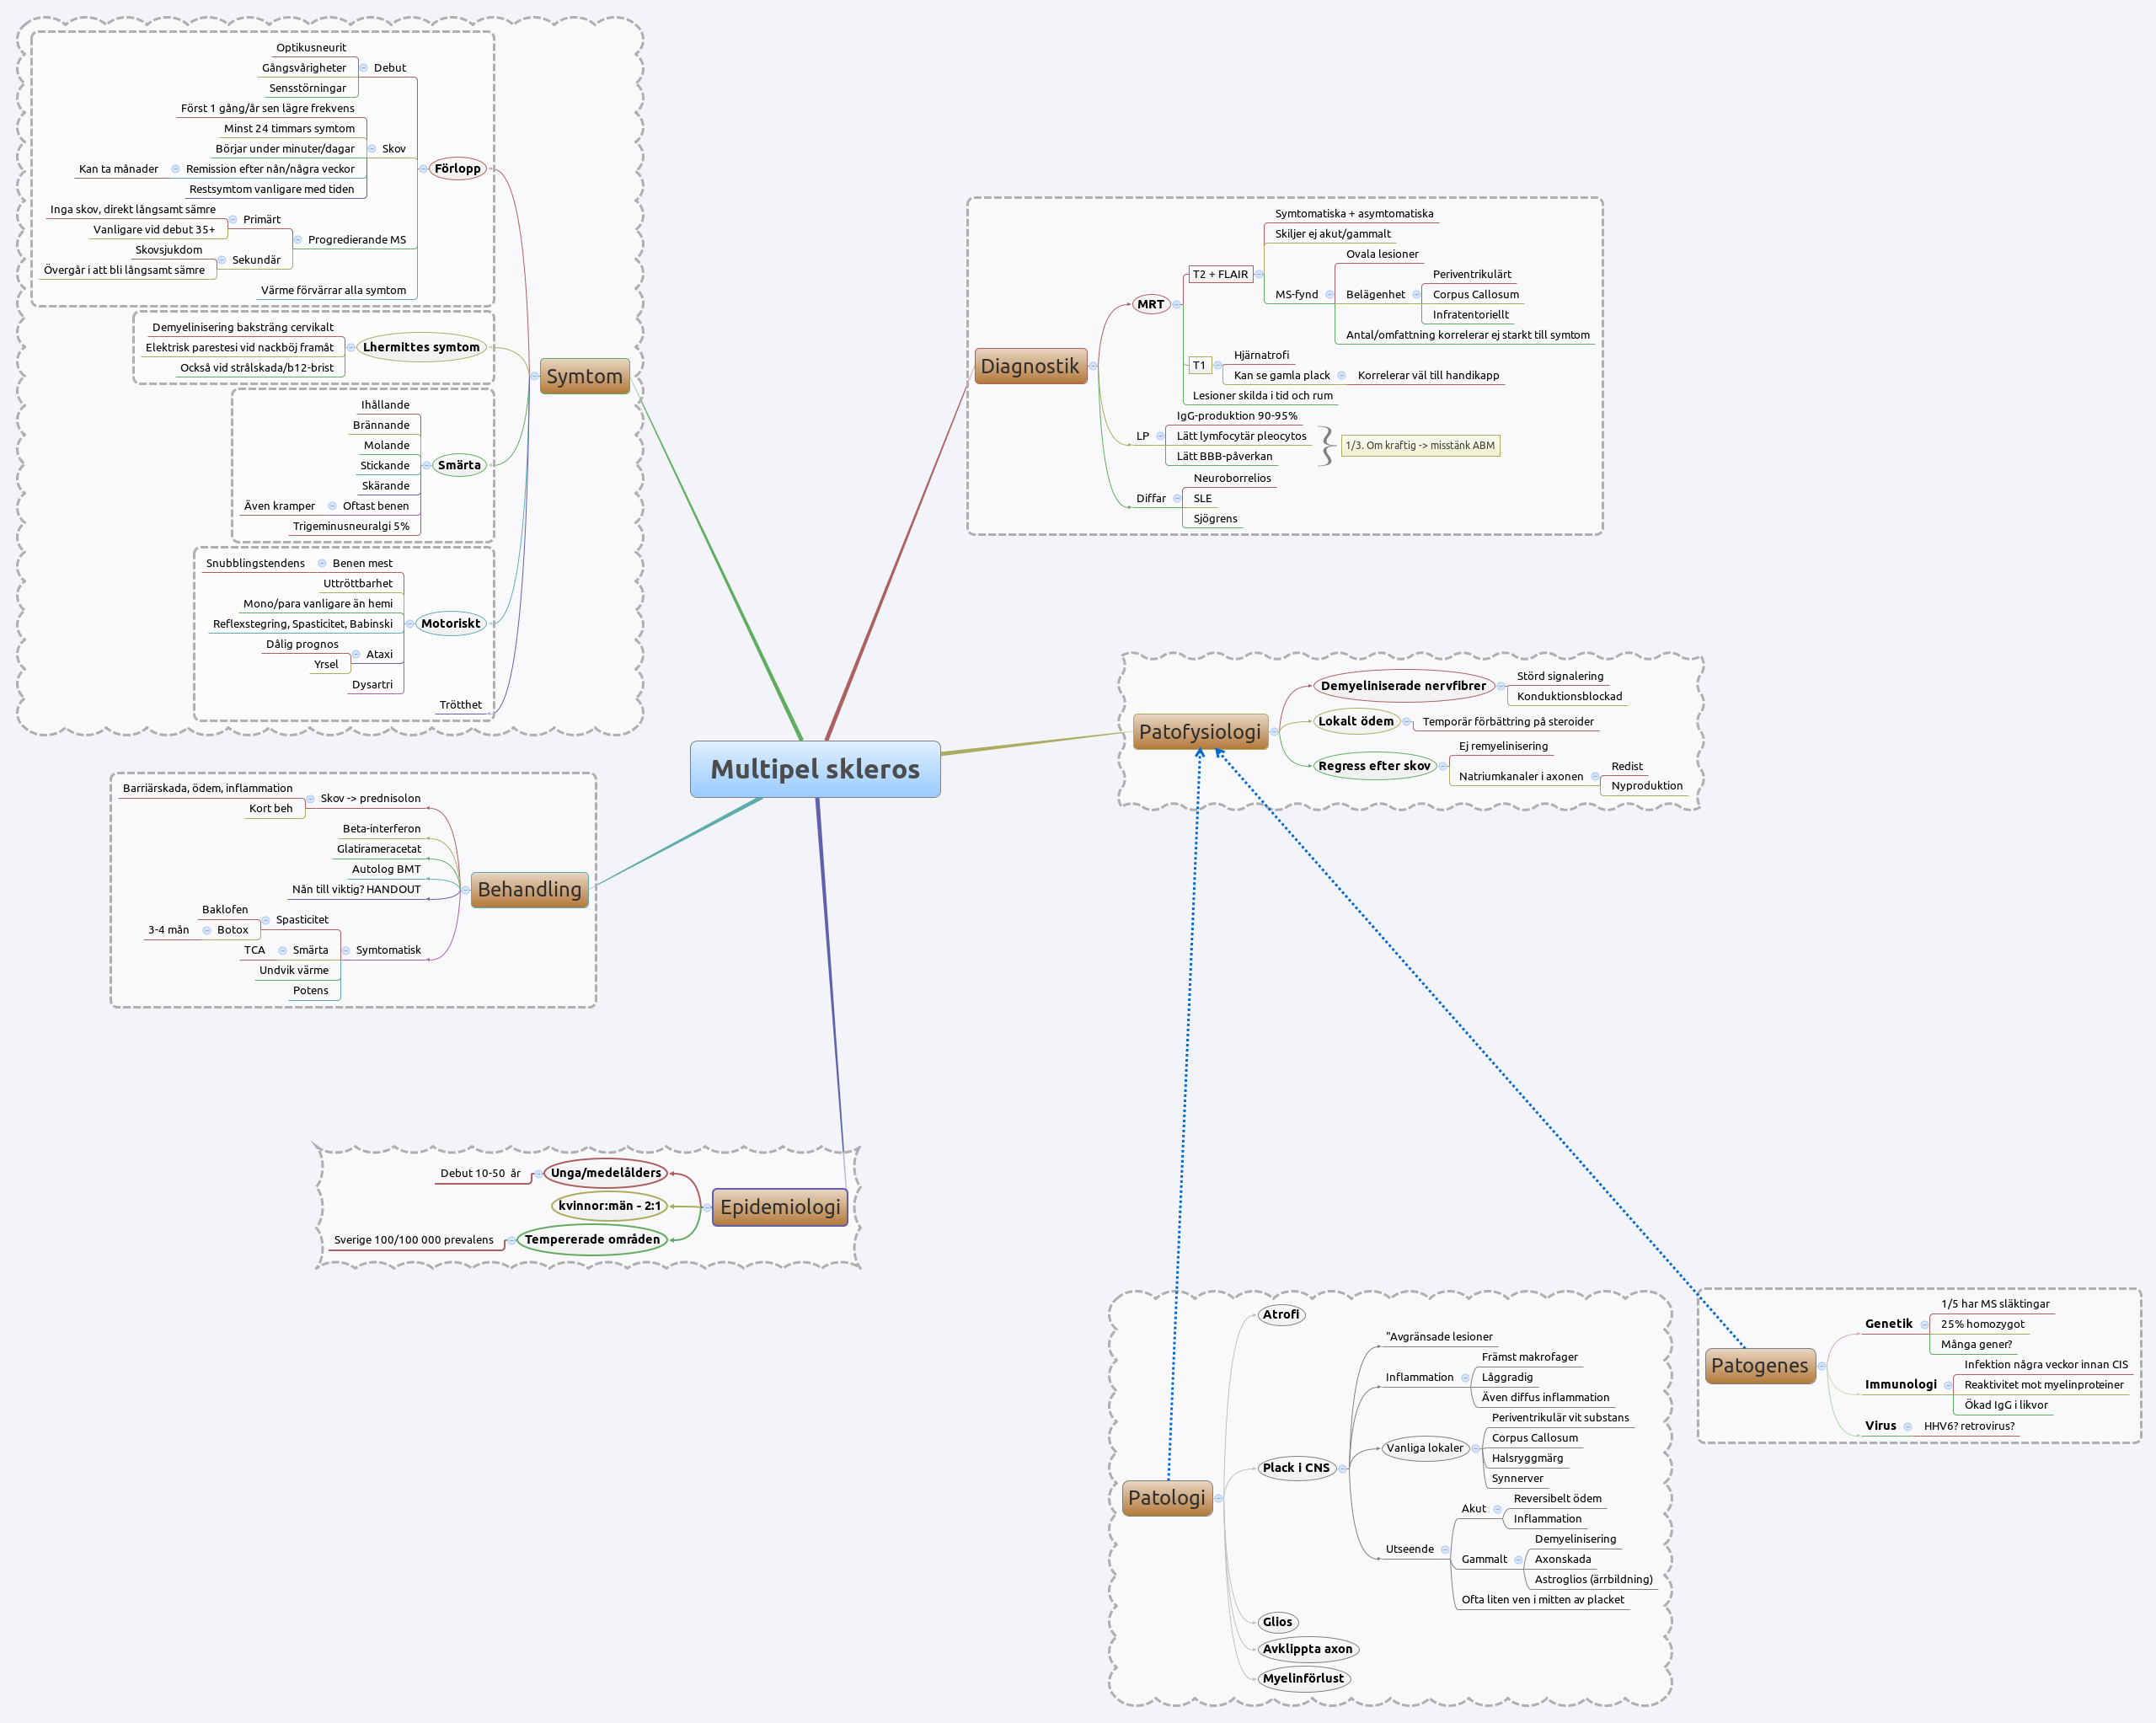
Task: Collapse the Diagnostik branch expander
Action: [1093, 365]
